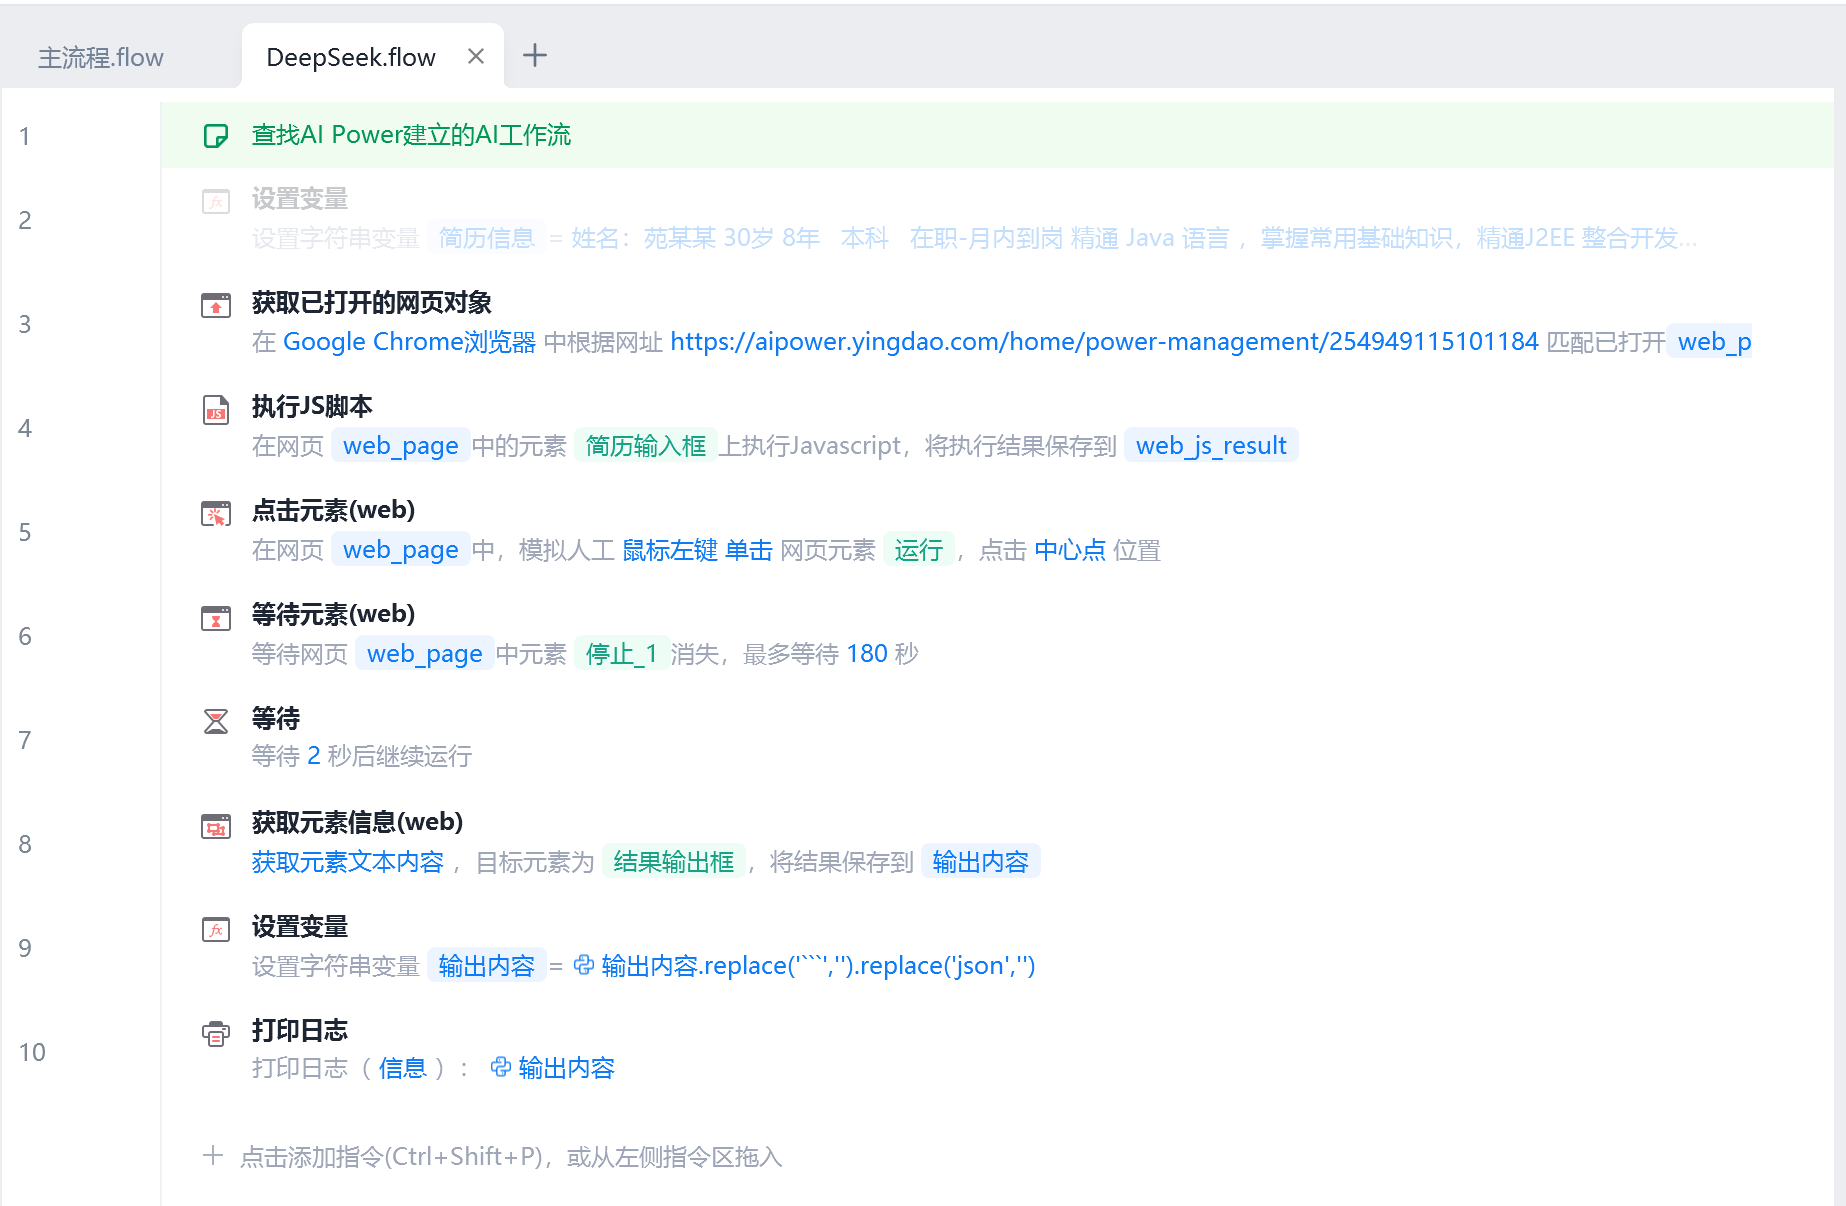Click the 点击元素(web) step icon
The width and height of the screenshot is (1846, 1206).
[x=216, y=513]
